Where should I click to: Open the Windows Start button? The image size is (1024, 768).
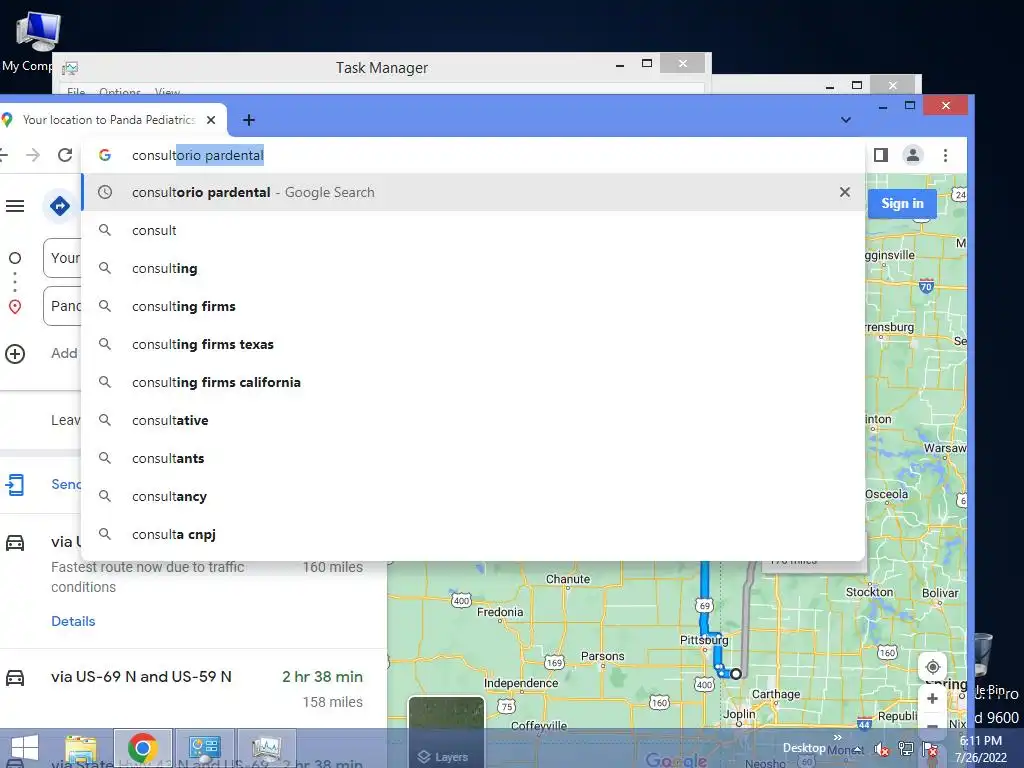point(25,749)
